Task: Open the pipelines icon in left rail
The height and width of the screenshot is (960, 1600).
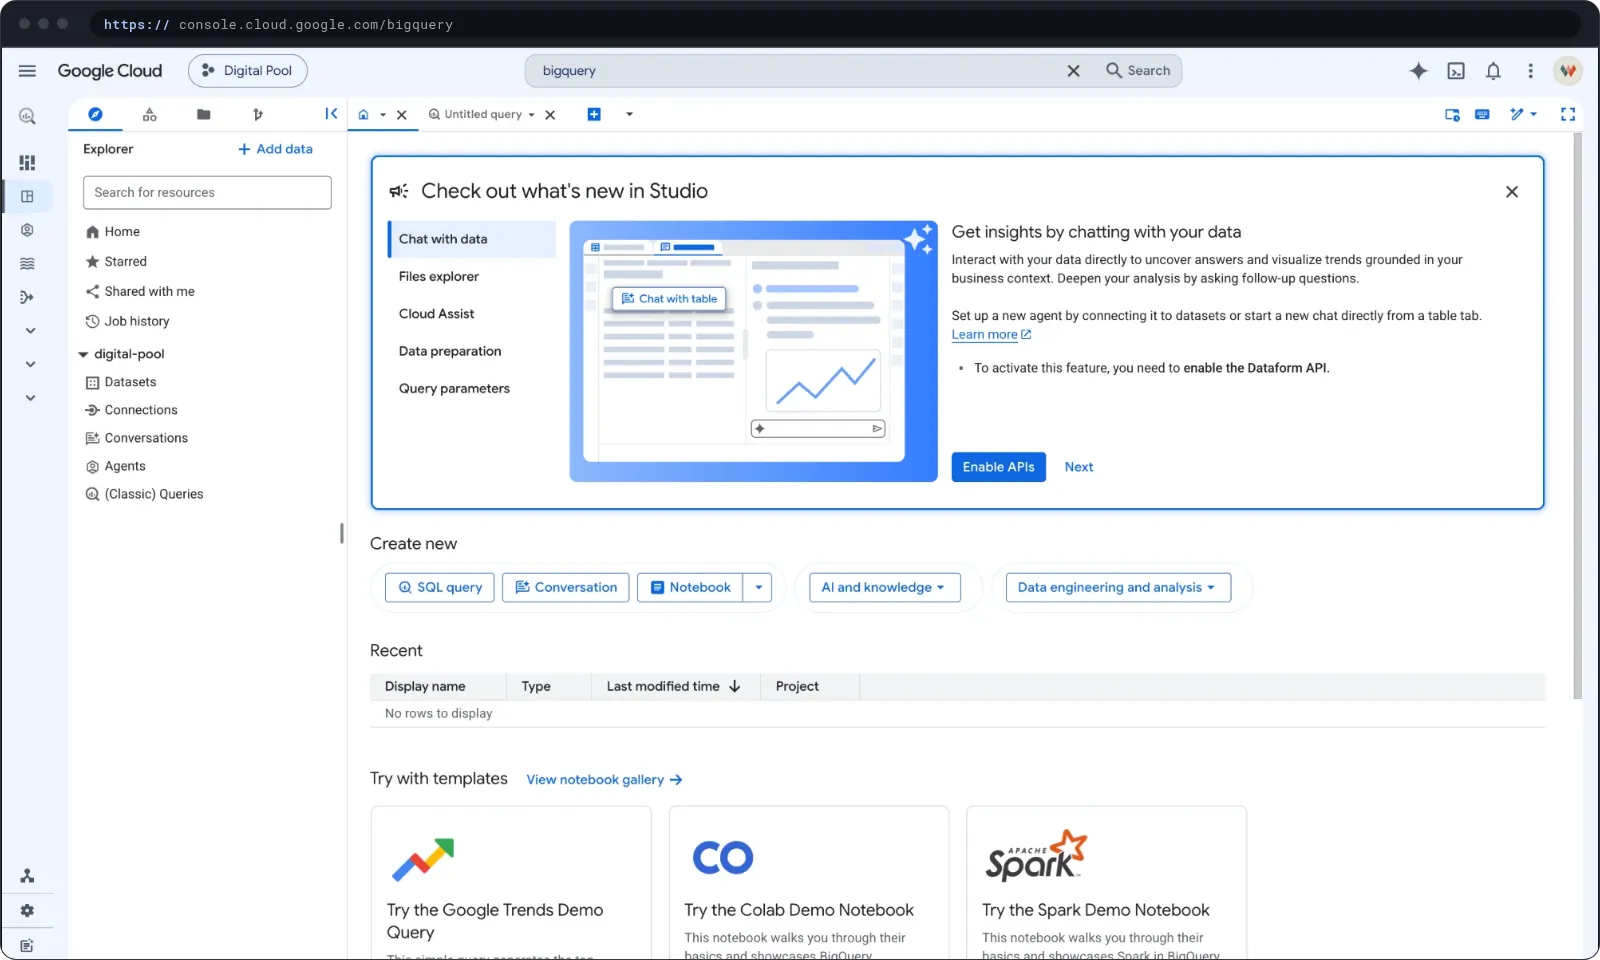Action: 27,297
